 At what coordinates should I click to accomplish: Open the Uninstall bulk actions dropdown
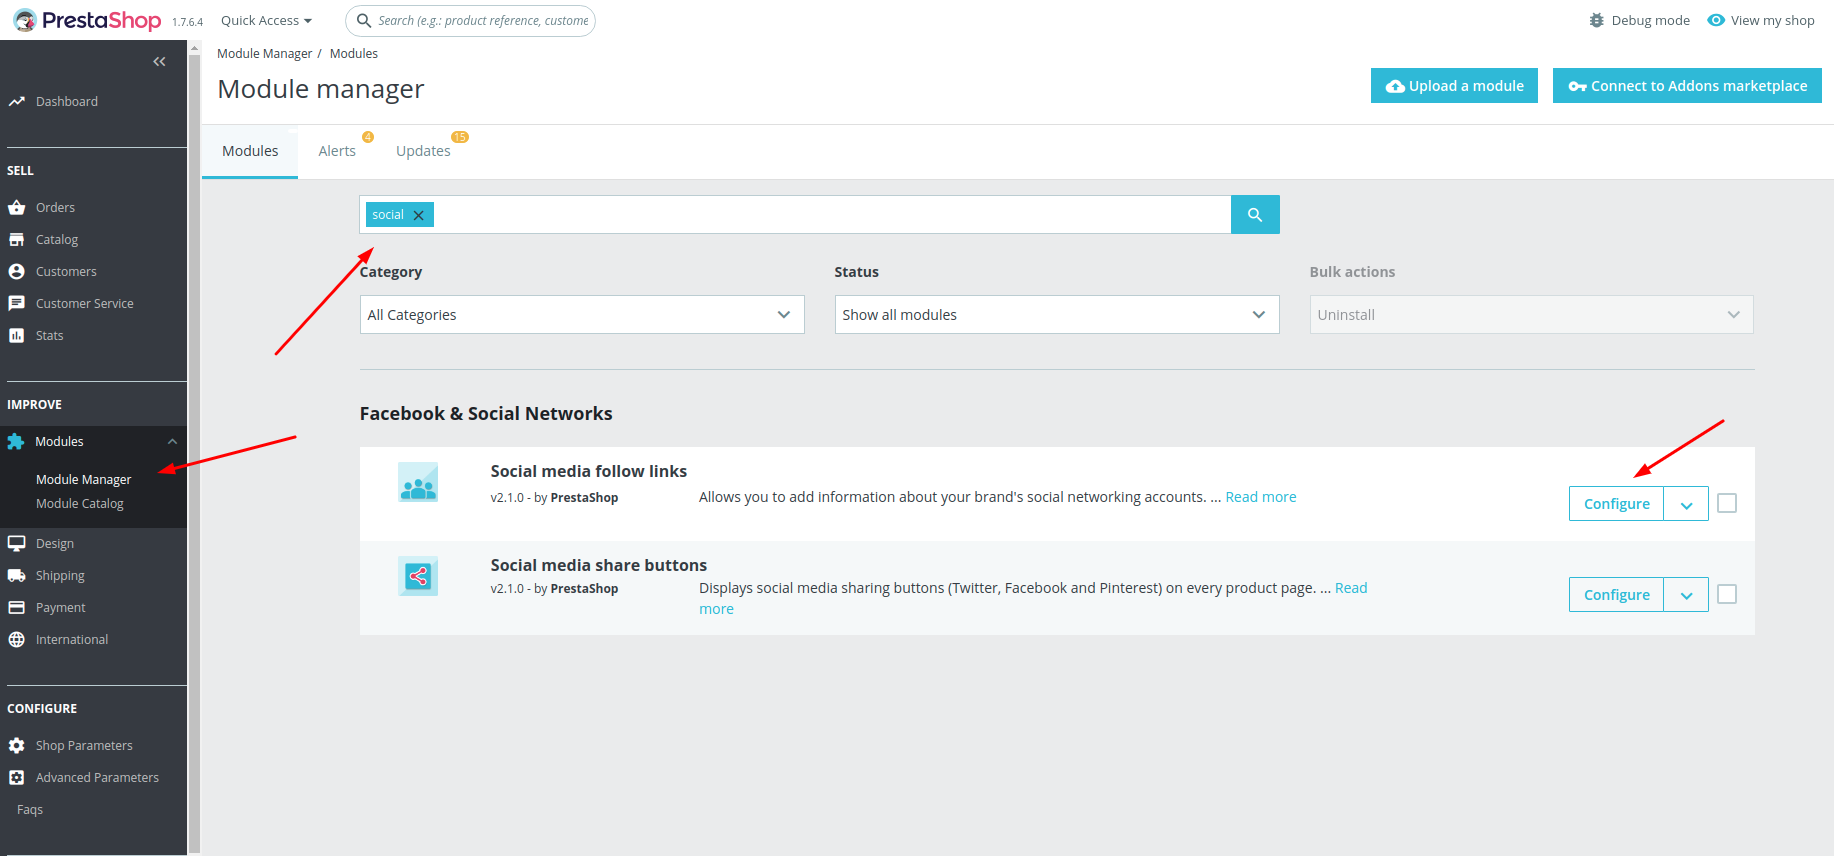pos(1532,314)
